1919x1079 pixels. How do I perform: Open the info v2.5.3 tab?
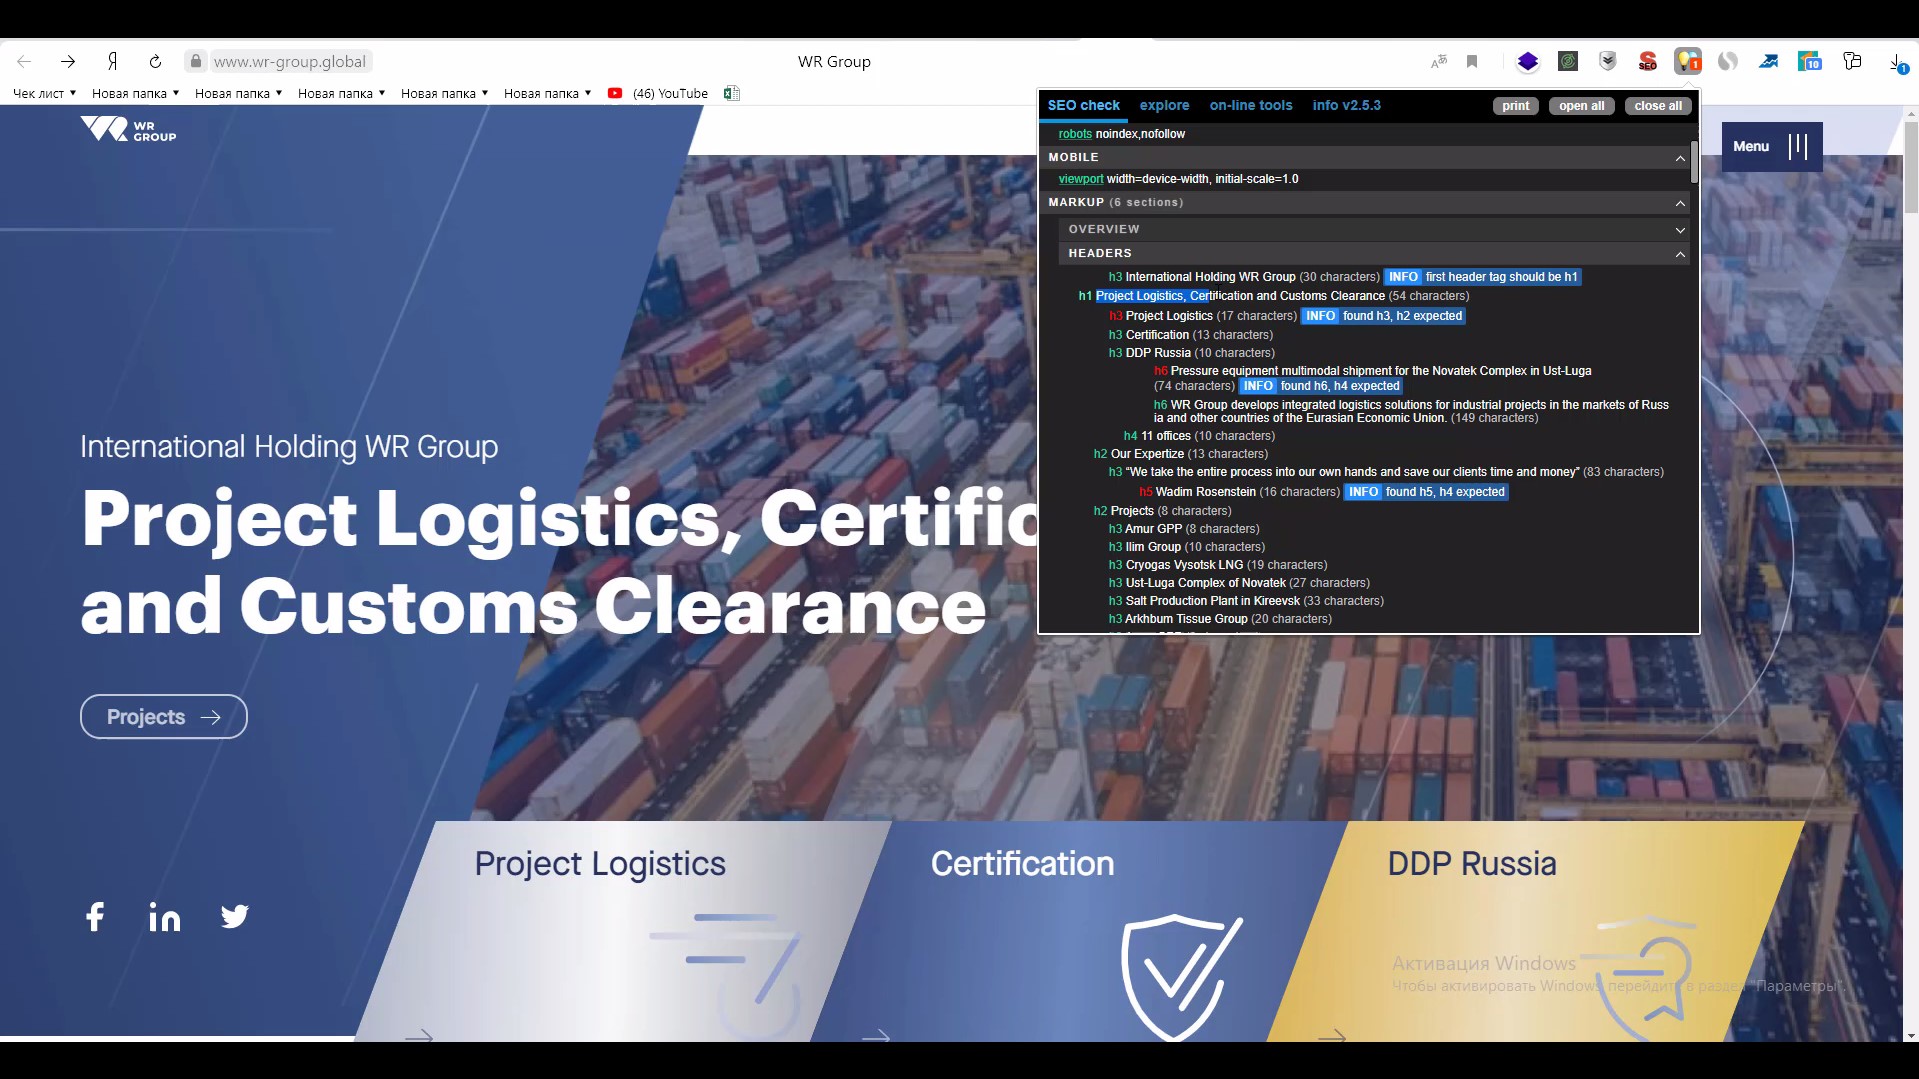click(x=1346, y=105)
